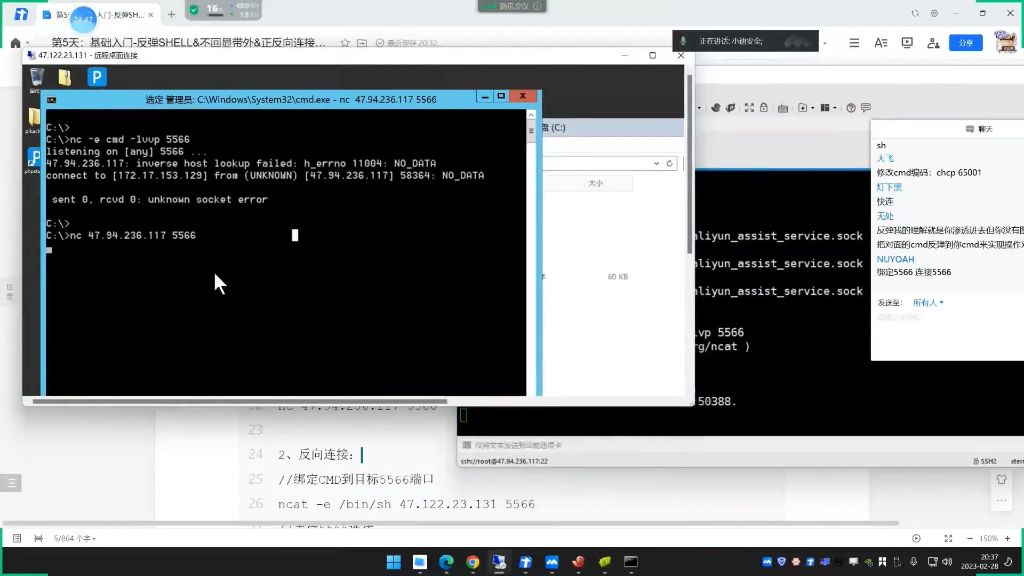The image size is (1024, 576).
Task: Open the sidebar toggle at left edge
Action: tap(11, 483)
